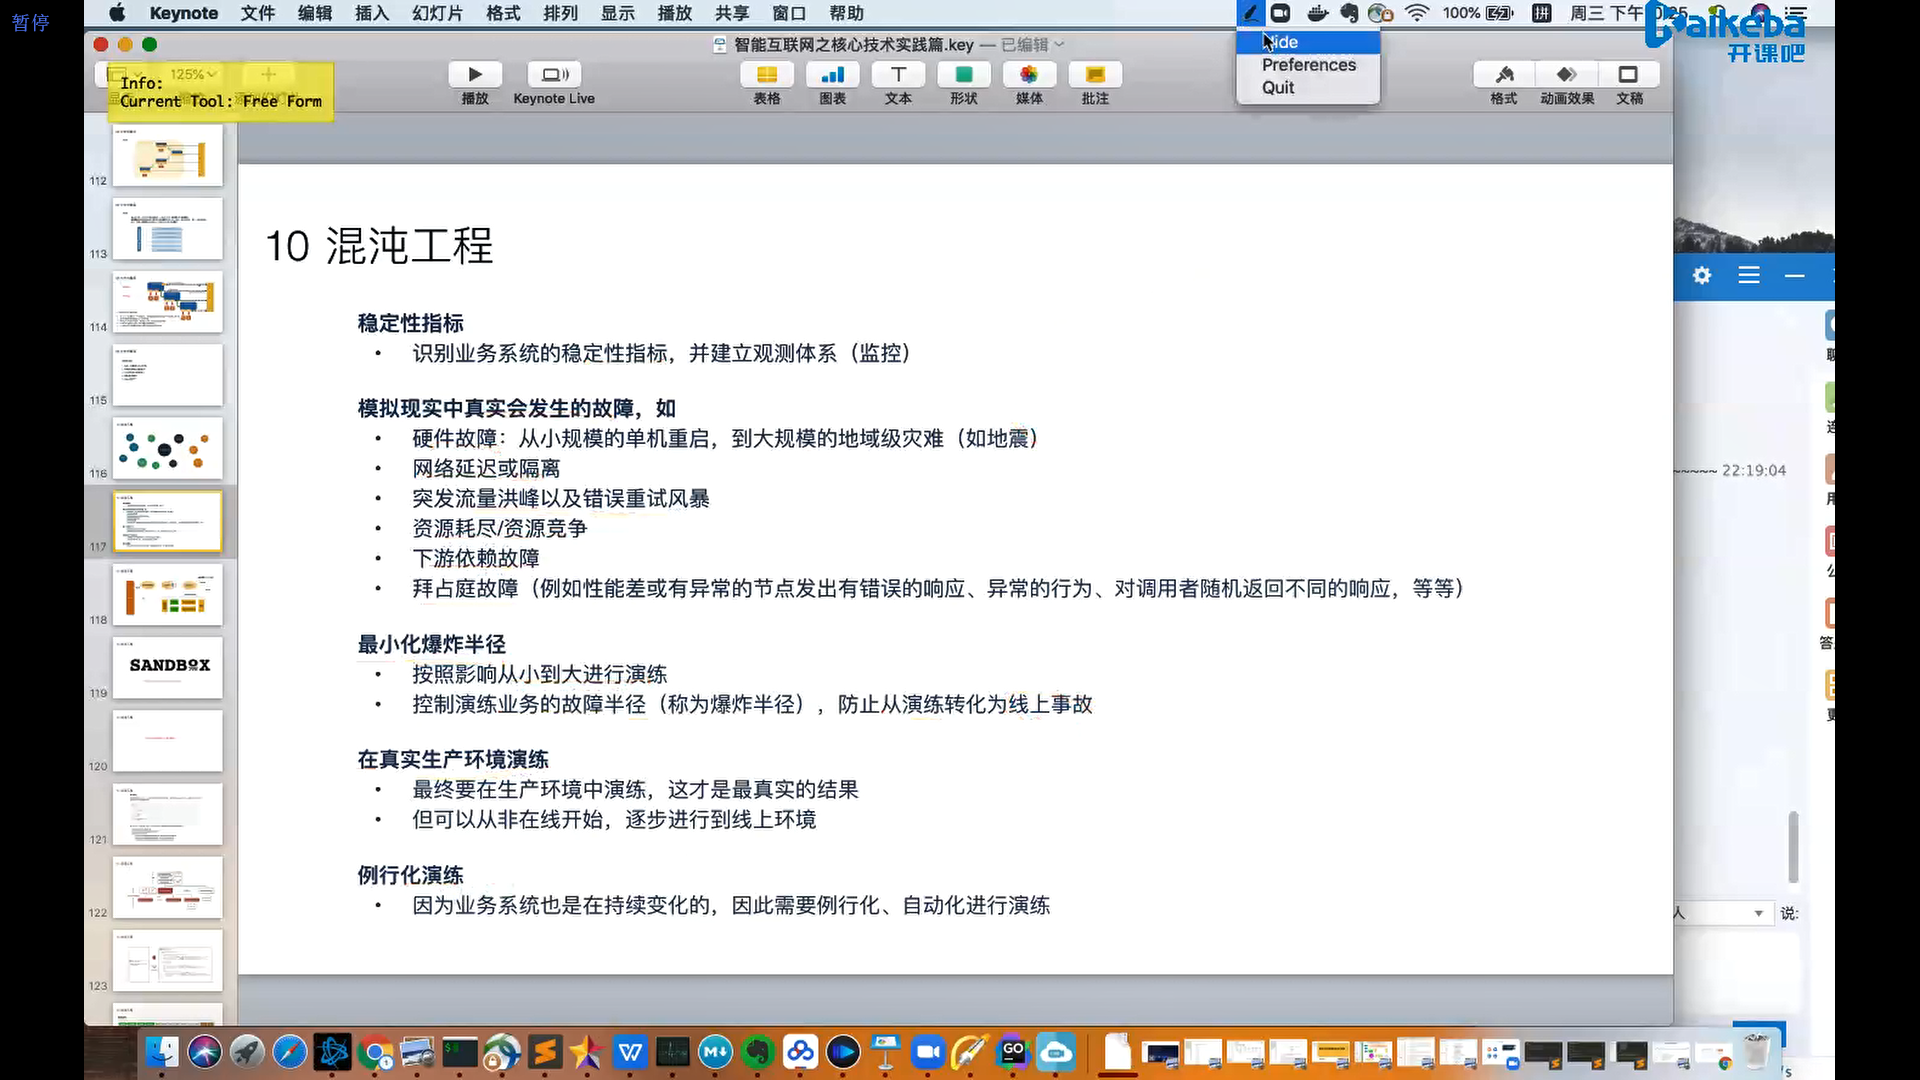Toggle the Format (格式) inspector panel

1503,75
